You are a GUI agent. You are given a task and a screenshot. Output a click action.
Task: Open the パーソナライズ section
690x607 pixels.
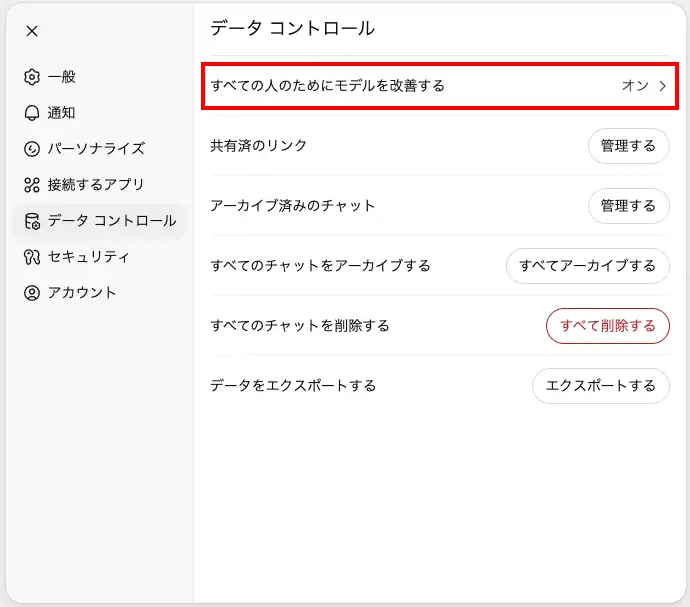coord(100,149)
